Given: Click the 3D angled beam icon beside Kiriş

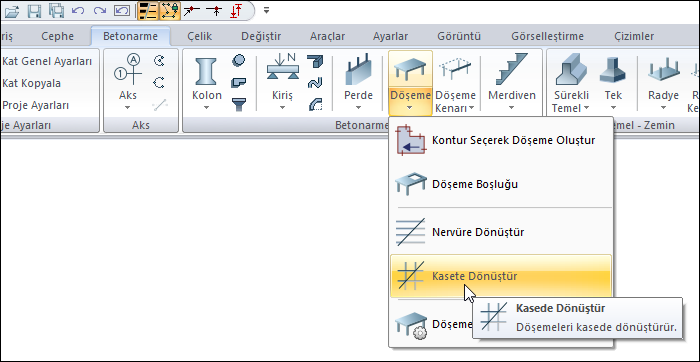Looking at the screenshot, I should coord(315,60).
